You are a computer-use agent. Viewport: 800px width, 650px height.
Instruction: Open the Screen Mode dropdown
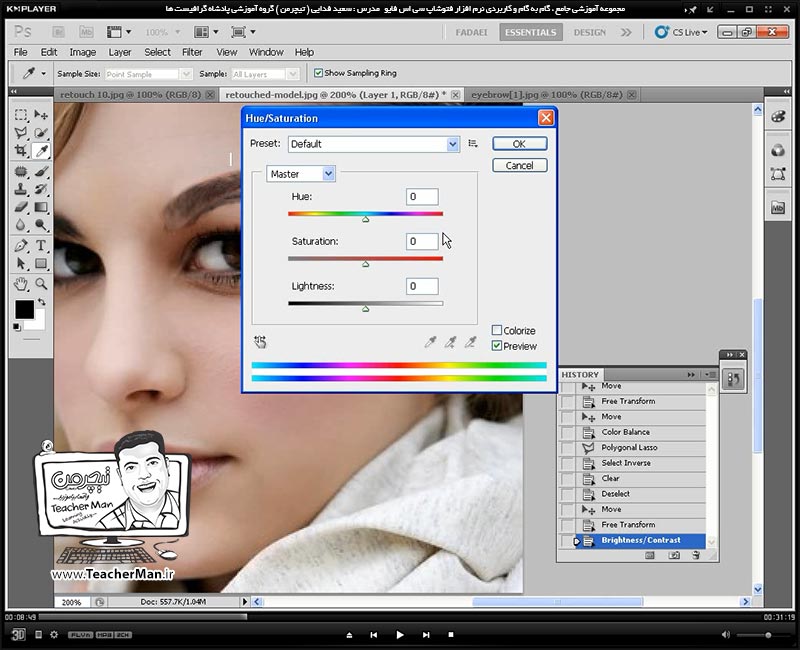coord(243,32)
